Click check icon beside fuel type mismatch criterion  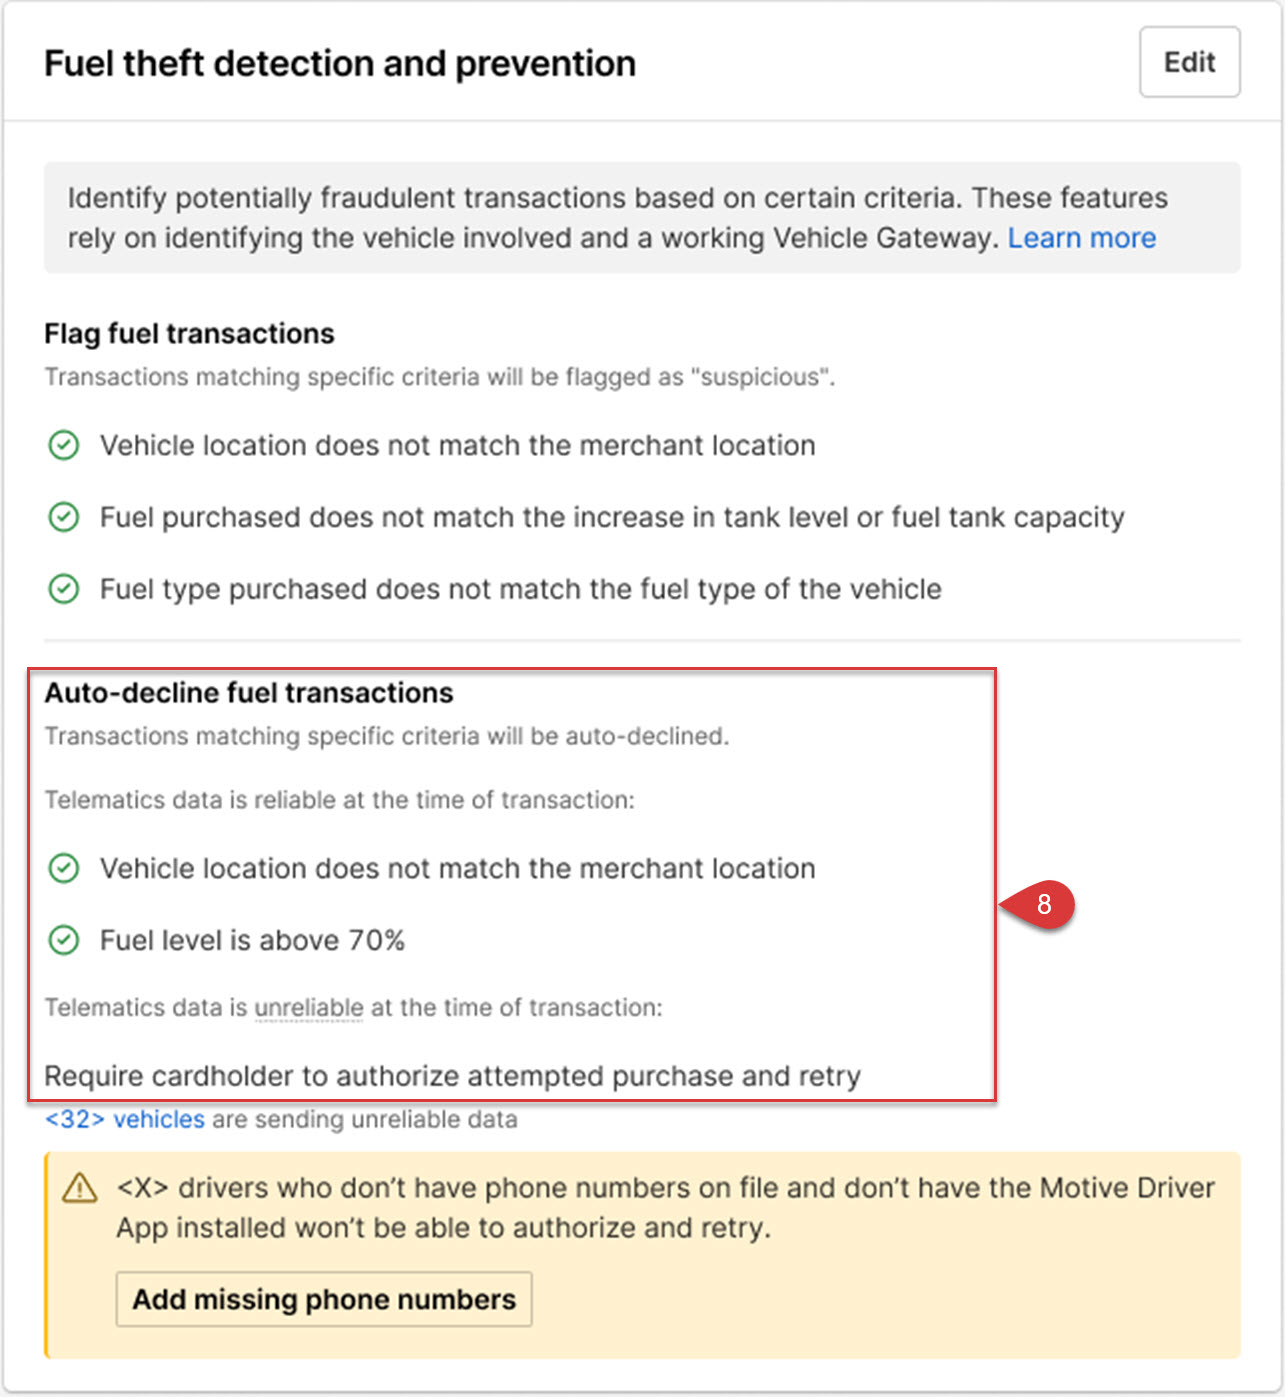pos(64,589)
